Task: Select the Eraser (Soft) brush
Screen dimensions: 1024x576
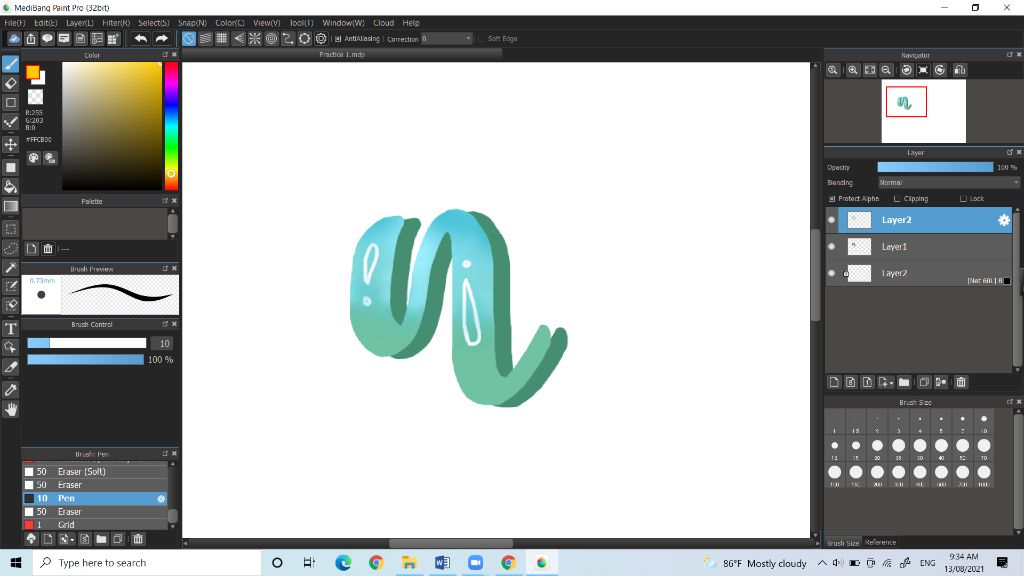Action: (x=95, y=472)
